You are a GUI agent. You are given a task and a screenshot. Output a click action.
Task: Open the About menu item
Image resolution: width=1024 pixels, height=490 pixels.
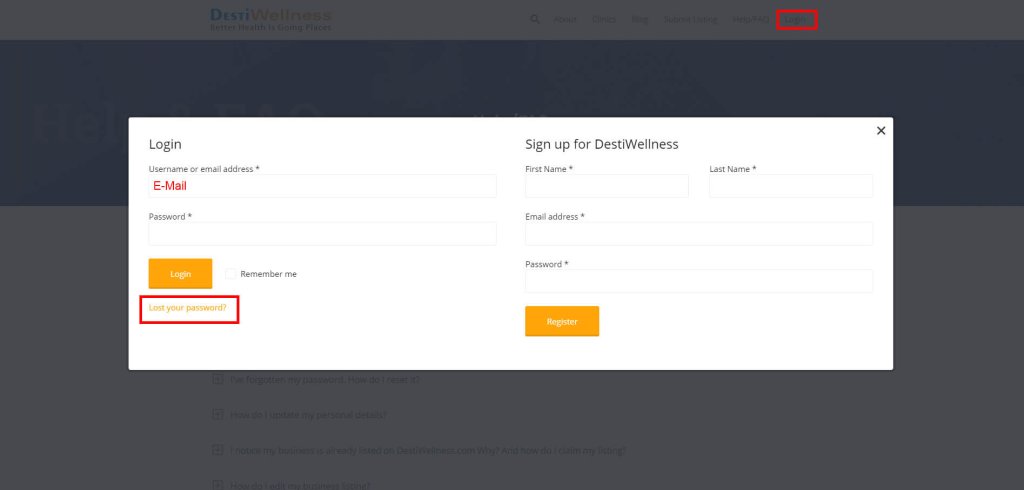click(565, 19)
